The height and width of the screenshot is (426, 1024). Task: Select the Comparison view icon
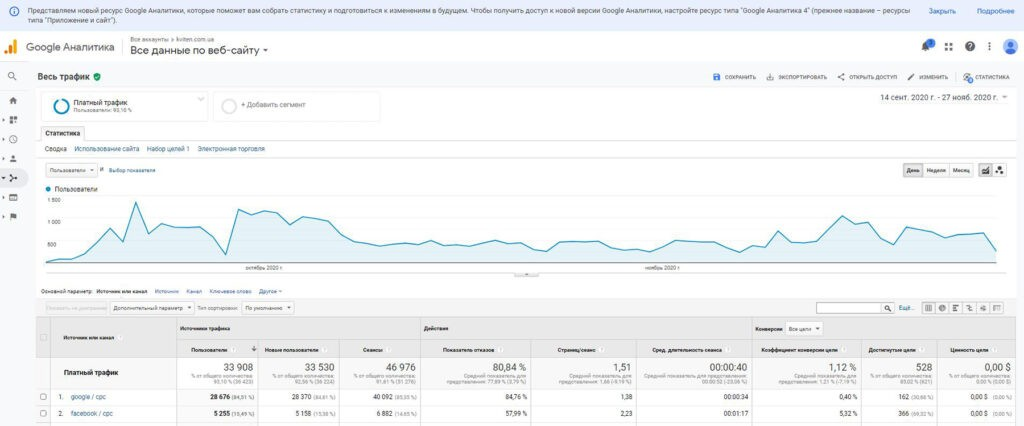(969, 308)
